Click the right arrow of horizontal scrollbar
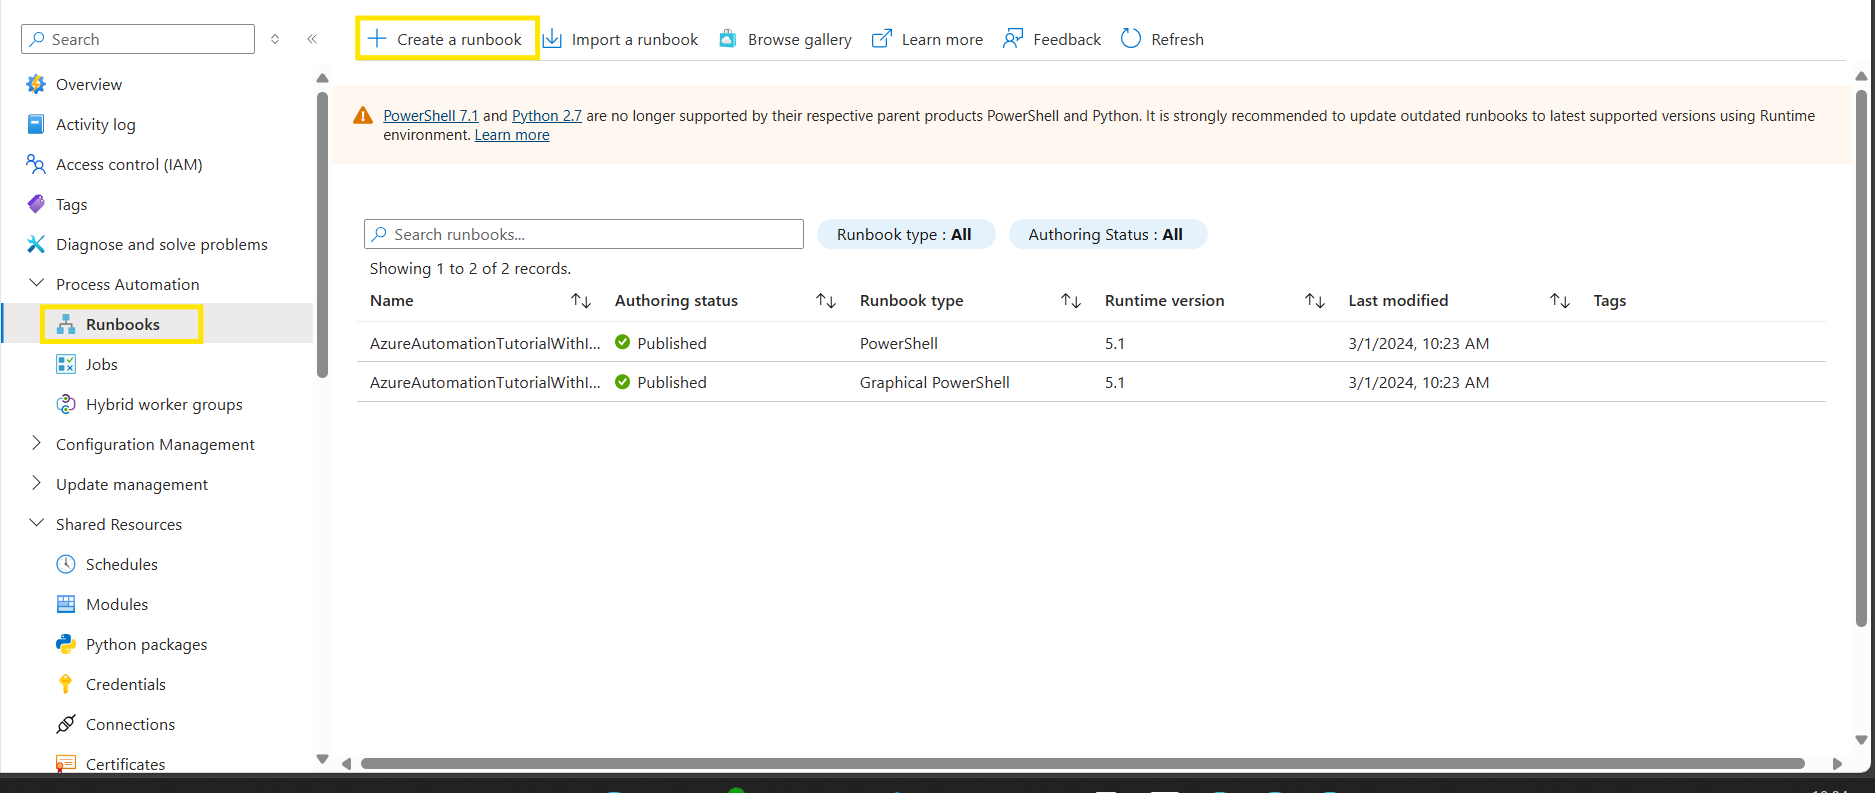The width and height of the screenshot is (1875, 793). [1837, 763]
